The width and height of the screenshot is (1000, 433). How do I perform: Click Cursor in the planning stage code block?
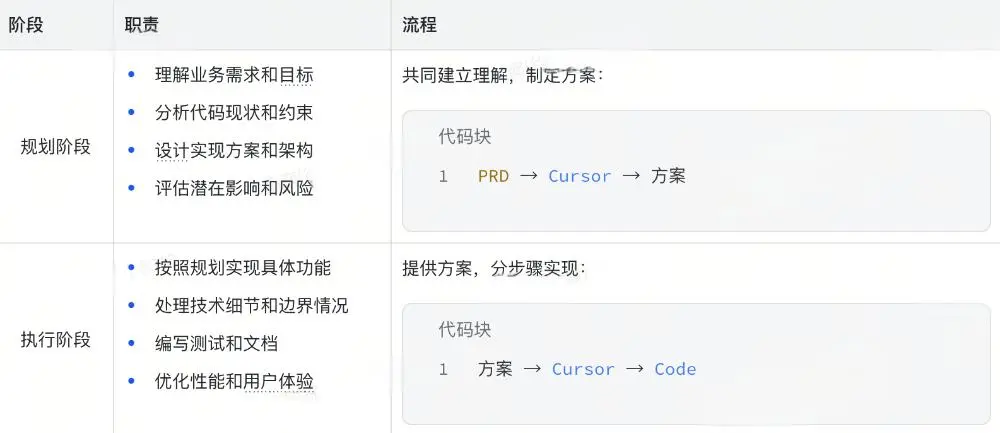(579, 176)
